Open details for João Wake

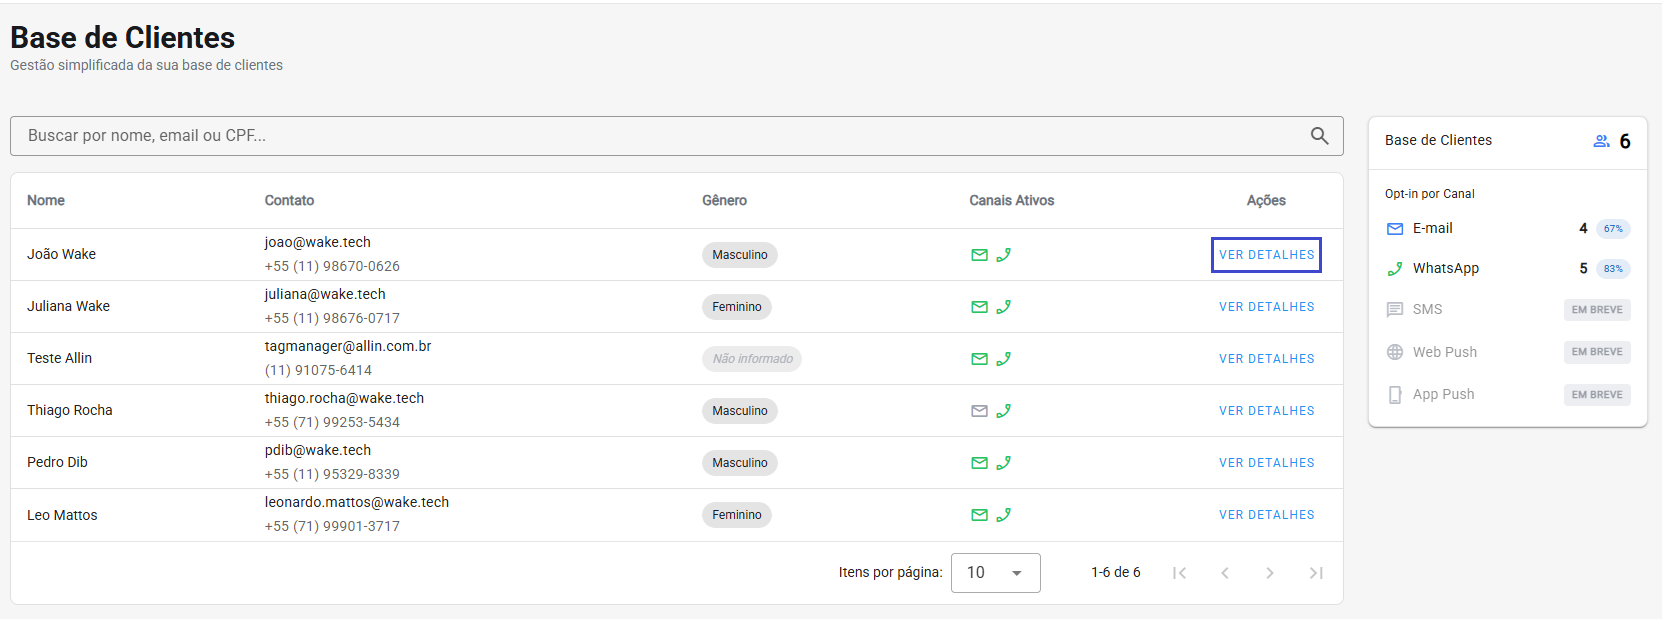click(1266, 255)
